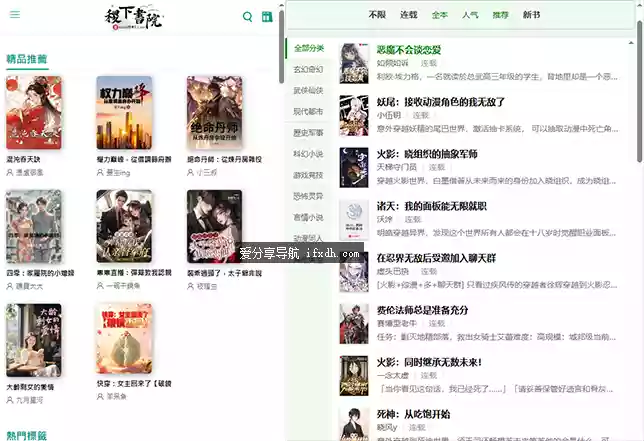Screen dimensions: 644x441
Task: Choose 恐怖灵异 category
Action: pos(308,196)
